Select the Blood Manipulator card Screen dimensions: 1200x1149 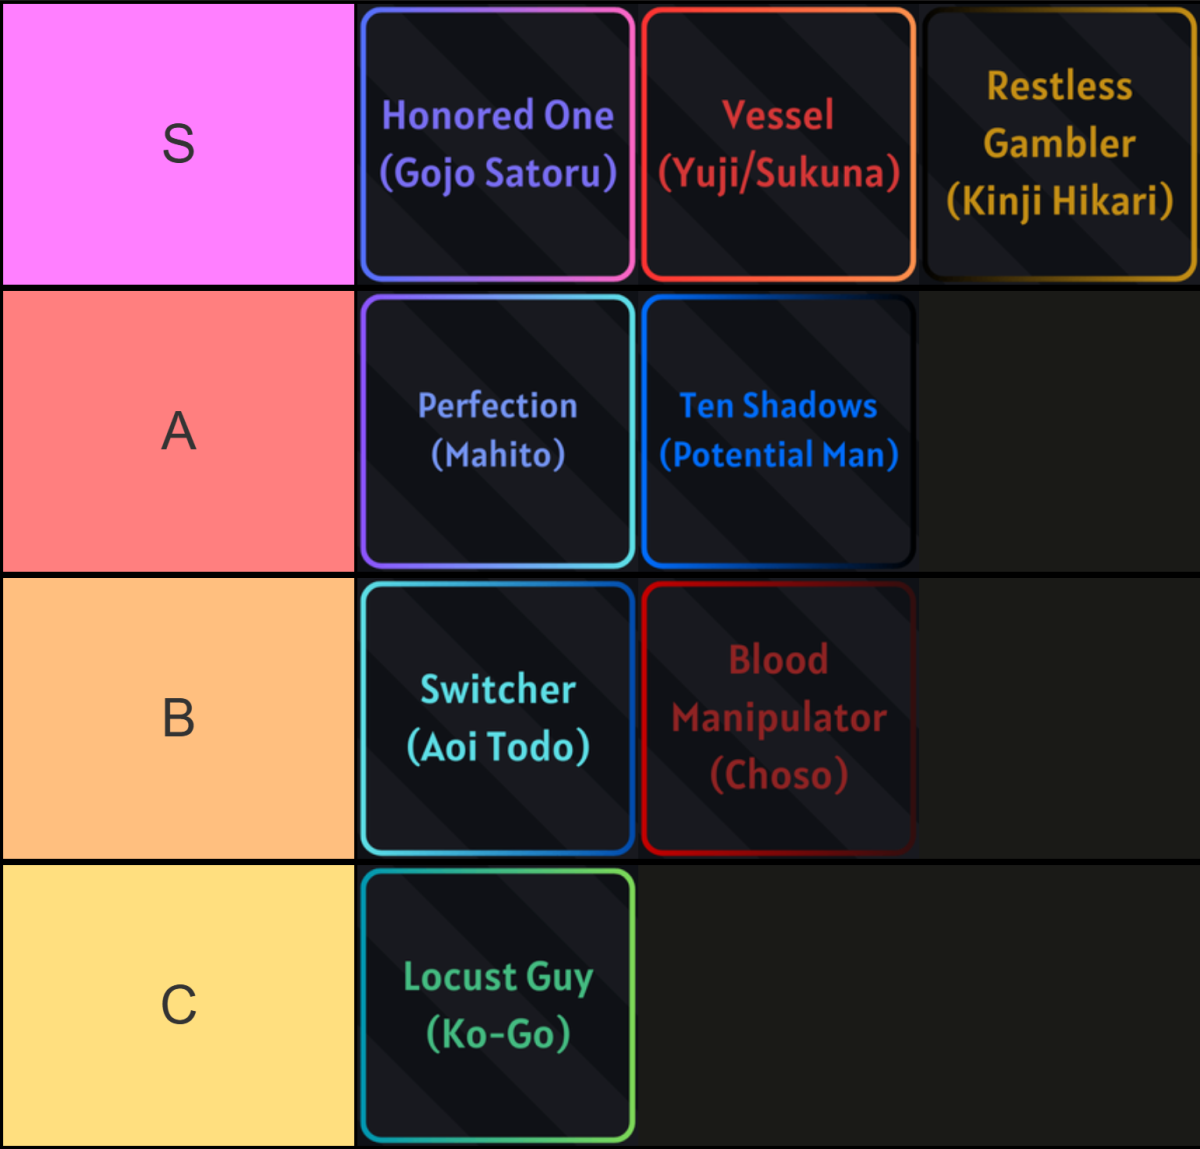click(x=778, y=718)
